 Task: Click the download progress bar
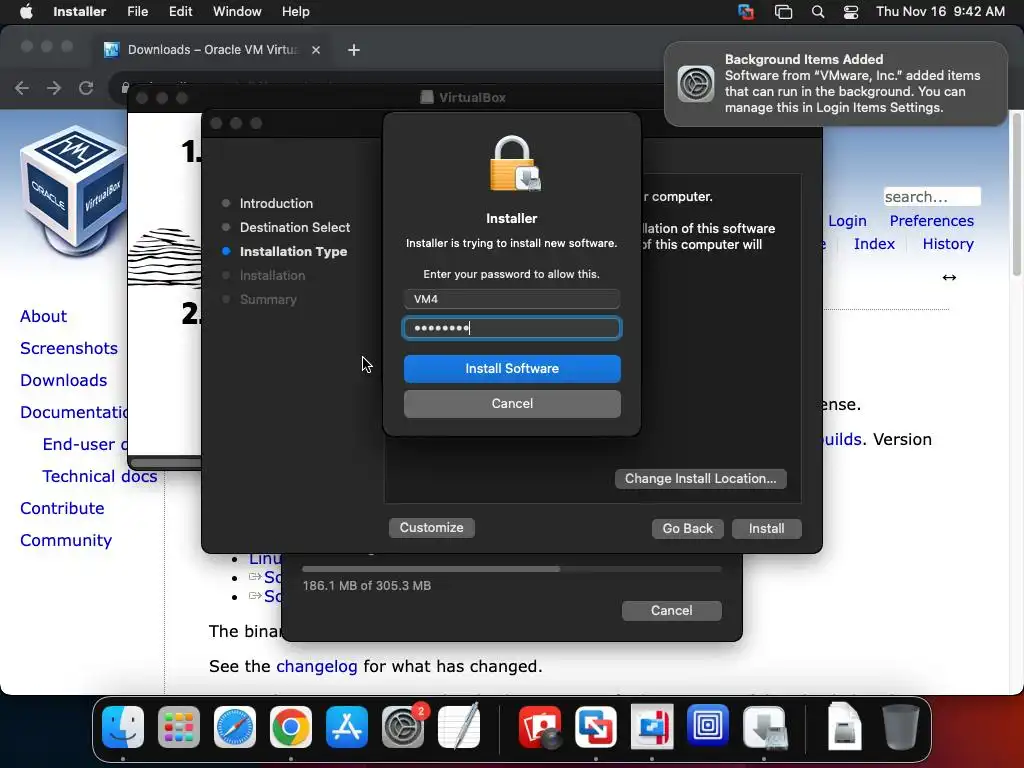coord(512,569)
